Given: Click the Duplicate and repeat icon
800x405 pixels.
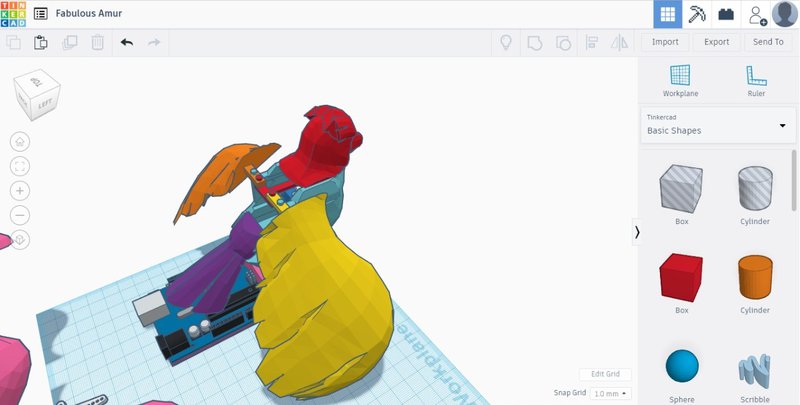Looking at the screenshot, I should 69,42.
